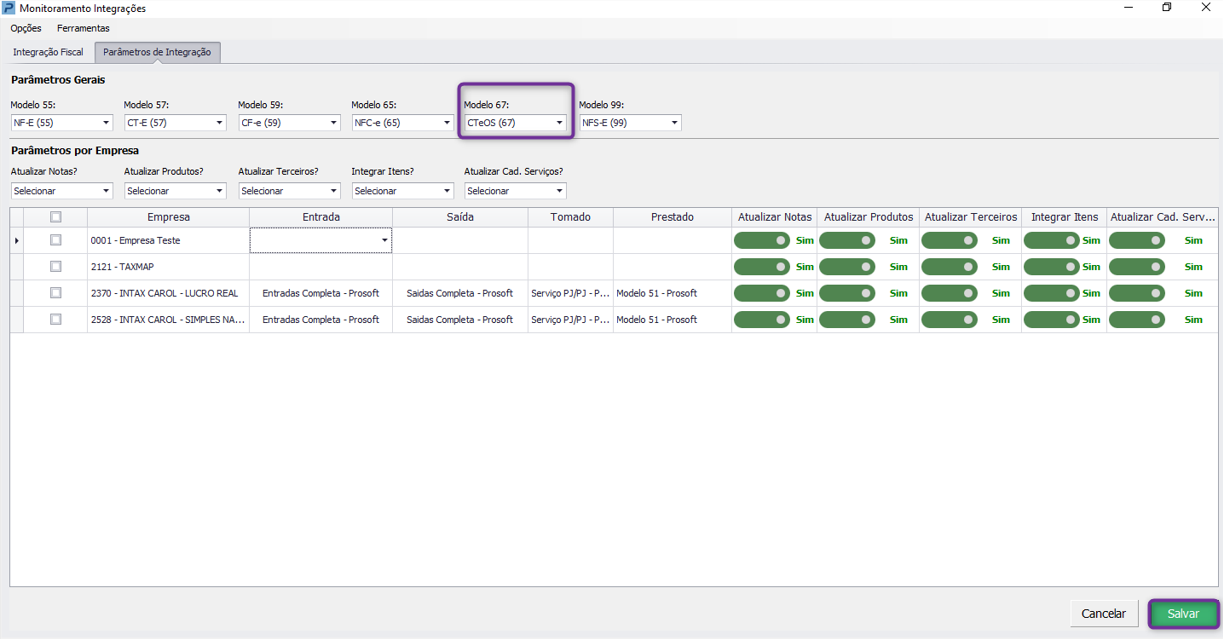1223x639 pixels.
Task: Expand the Modelo 59 CF-e dropdown
Action: (289, 123)
